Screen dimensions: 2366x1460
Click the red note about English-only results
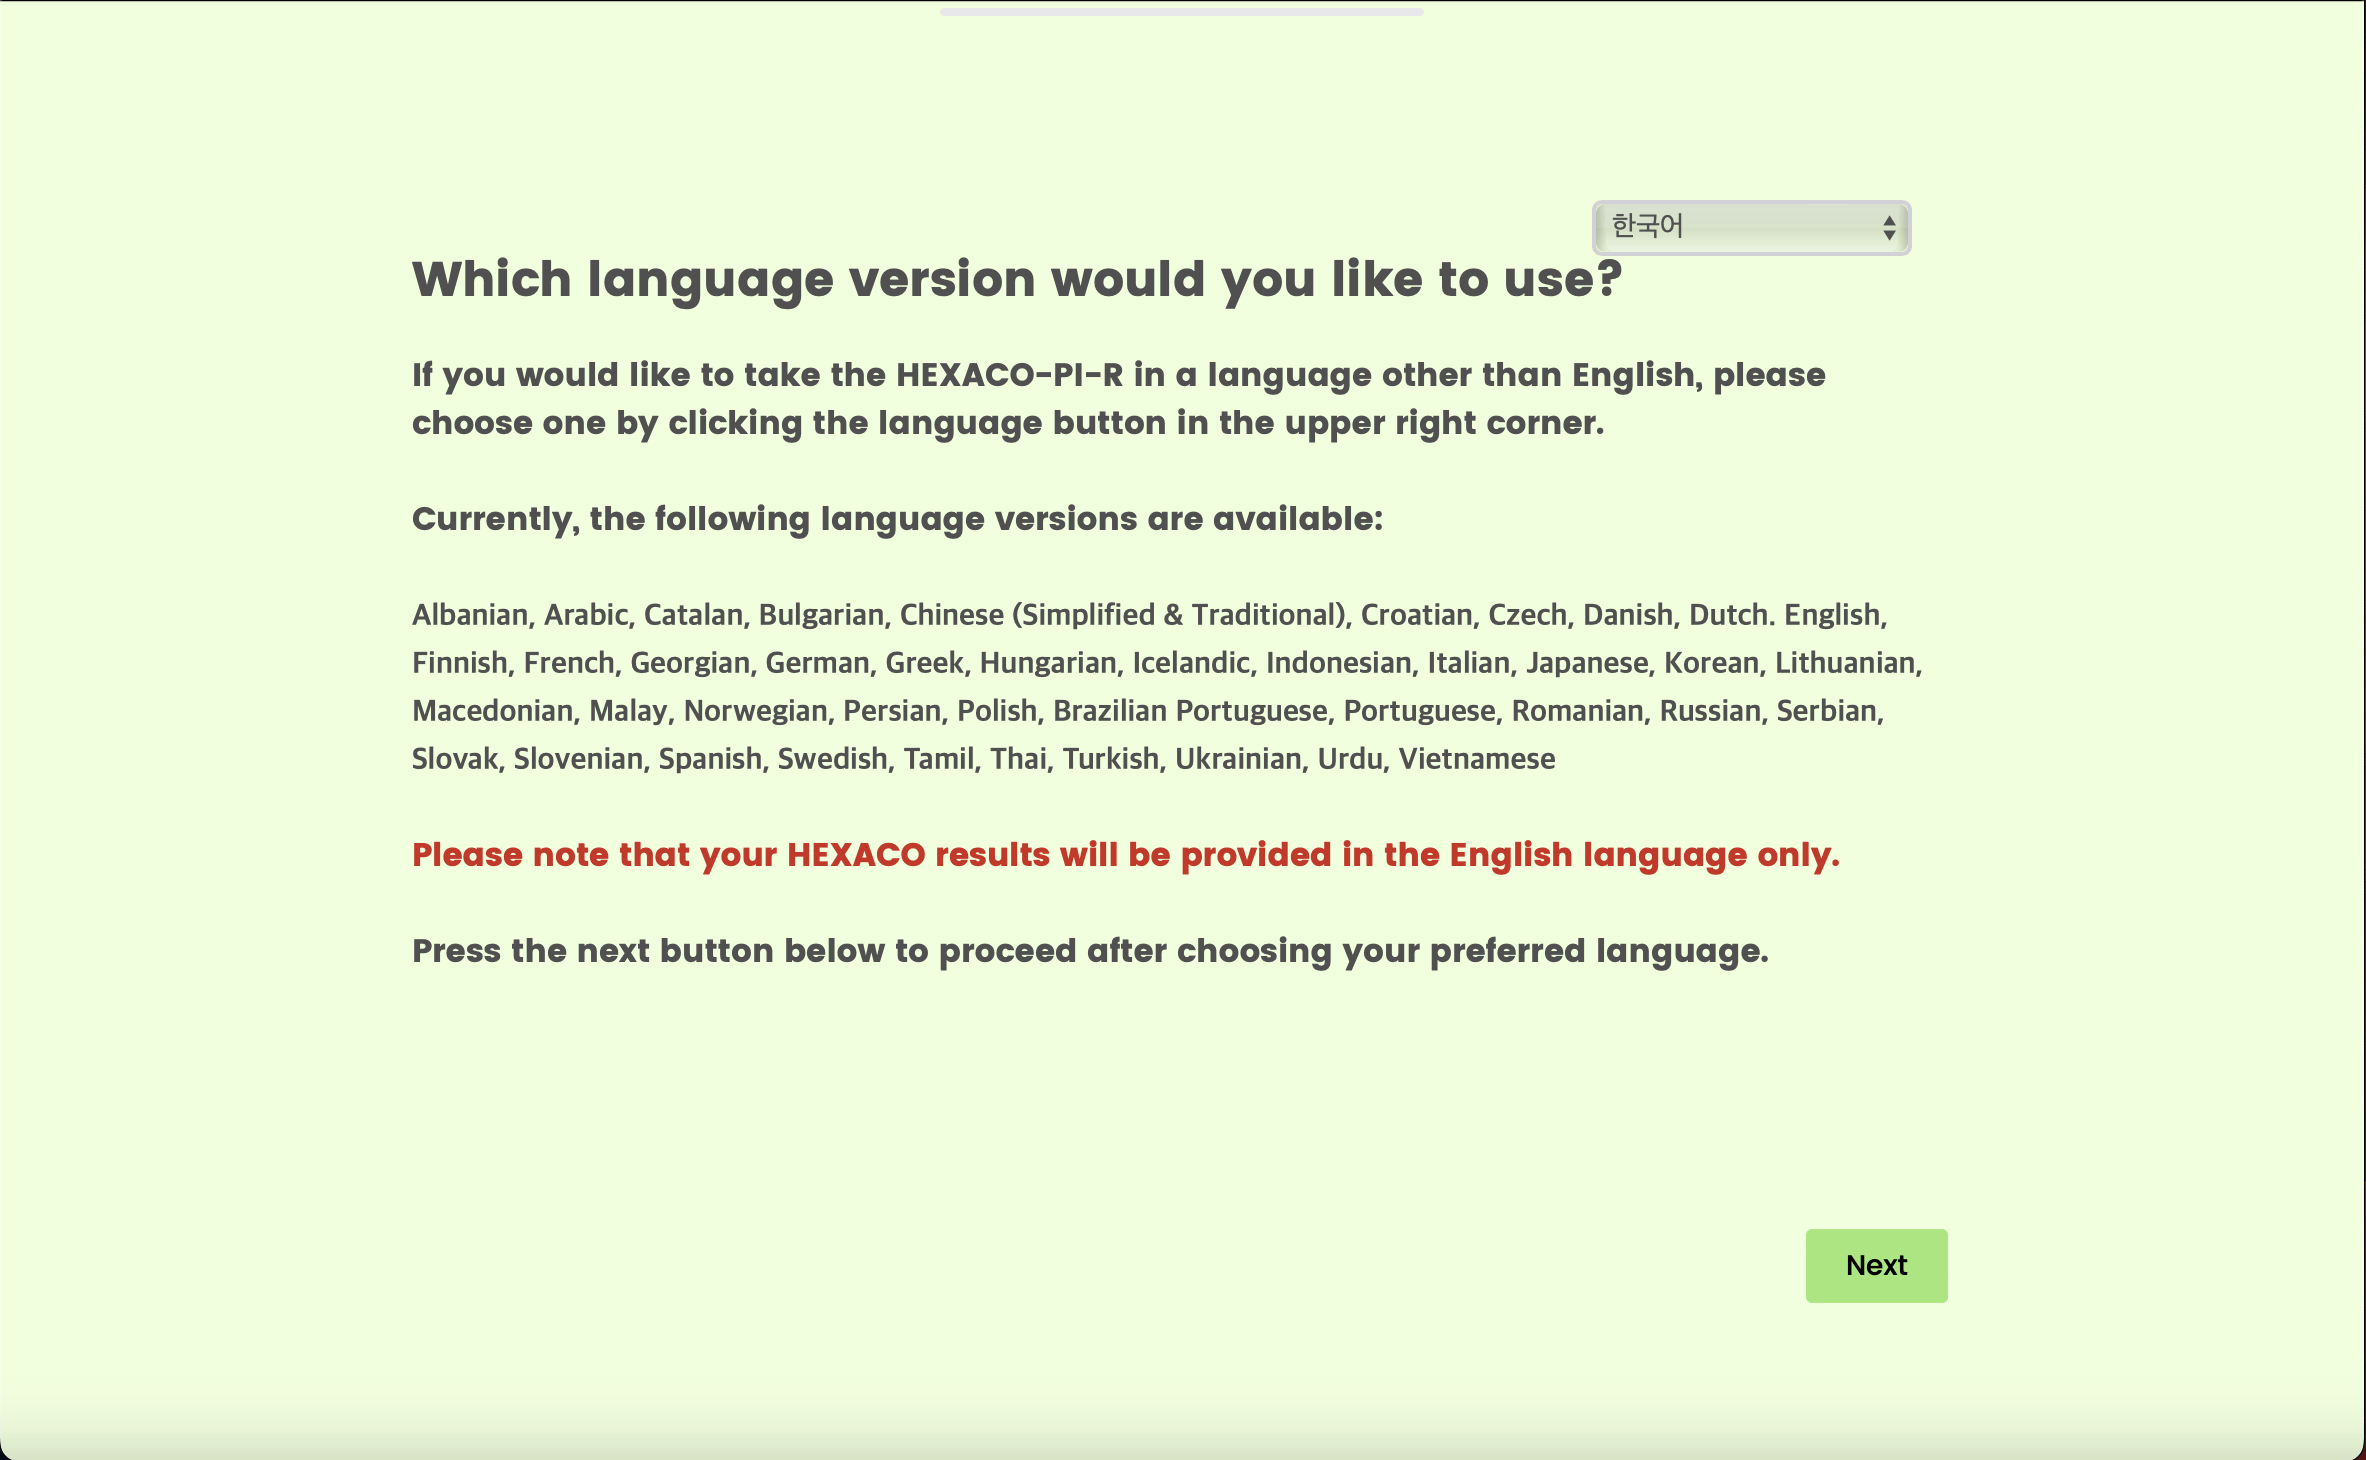[1125, 855]
